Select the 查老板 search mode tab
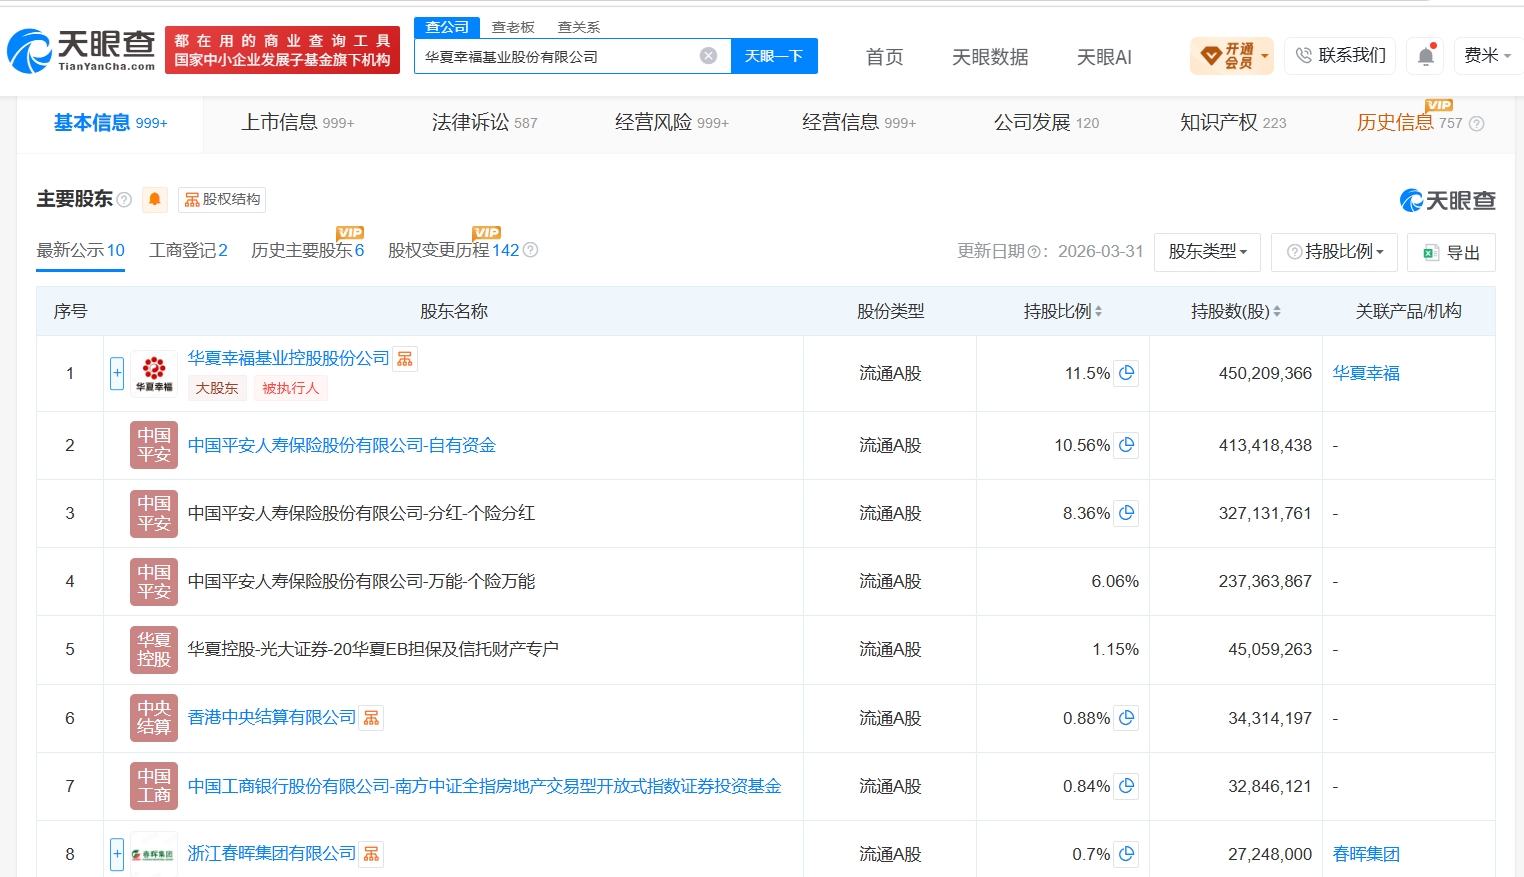Image resolution: width=1524 pixels, height=877 pixels. pos(513,27)
